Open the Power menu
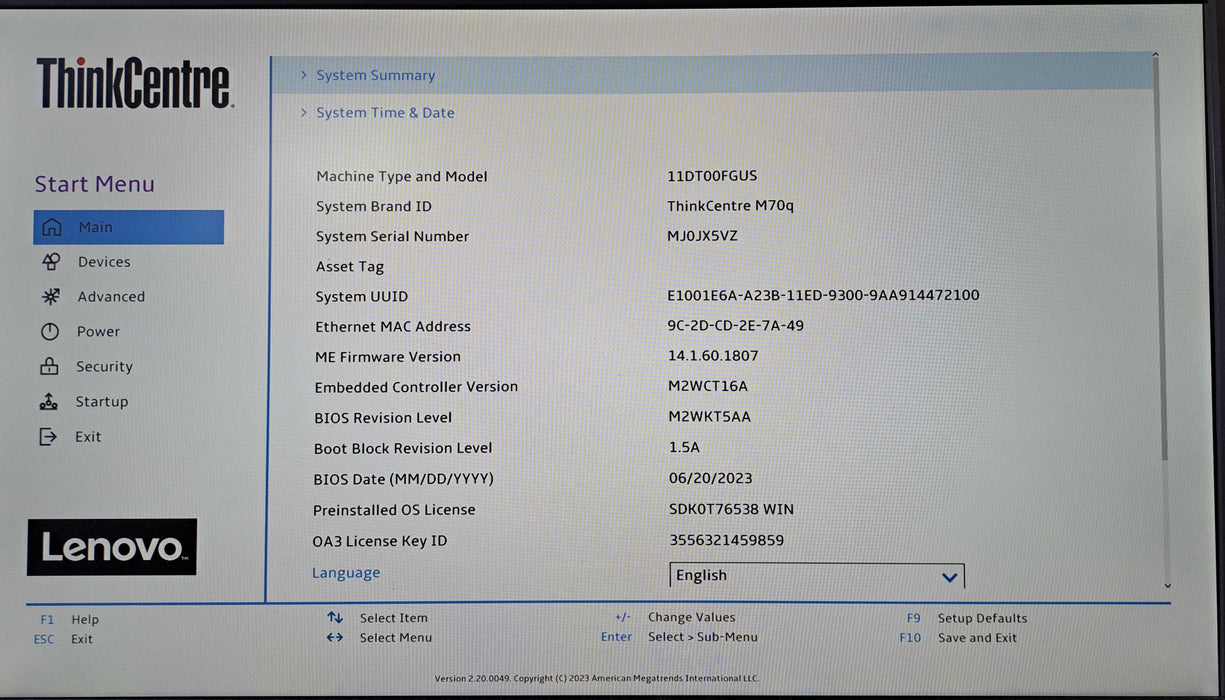 tap(98, 332)
